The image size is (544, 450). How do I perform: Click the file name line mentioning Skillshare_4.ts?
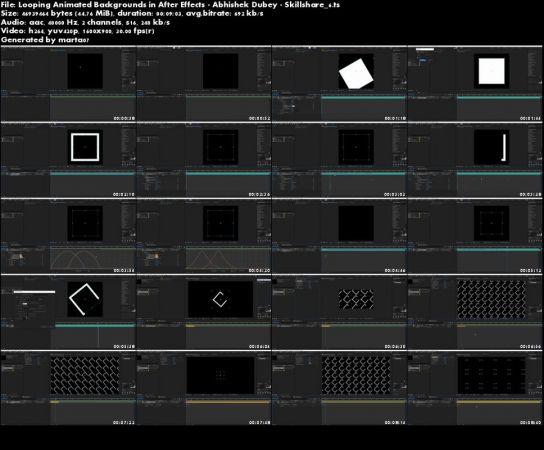[x=170, y=5]
